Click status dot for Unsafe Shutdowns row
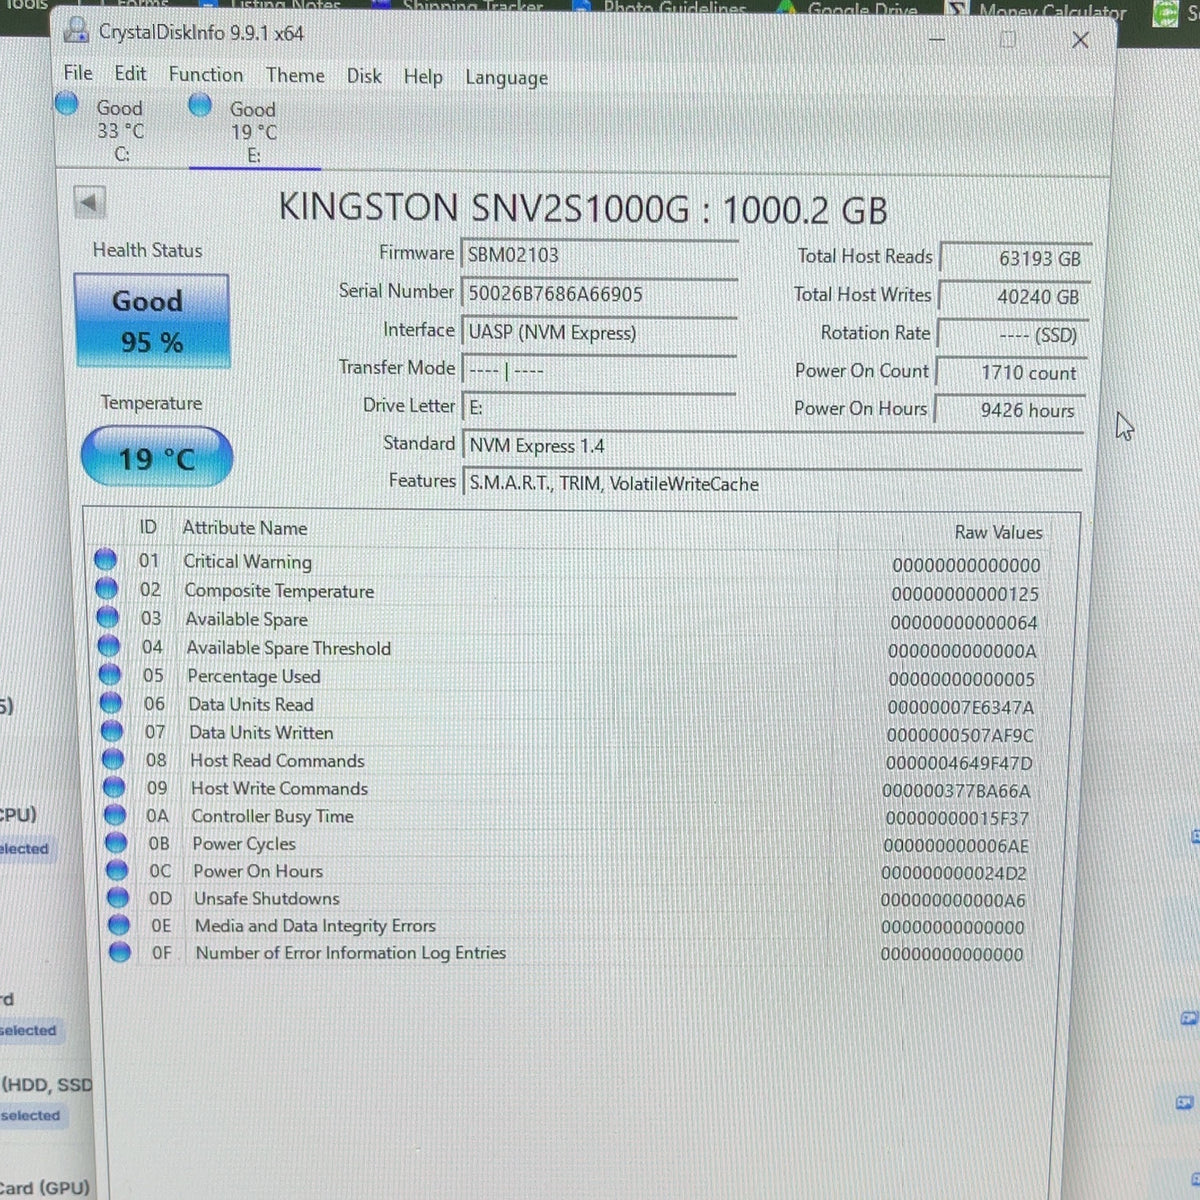 tap(118, 897)
